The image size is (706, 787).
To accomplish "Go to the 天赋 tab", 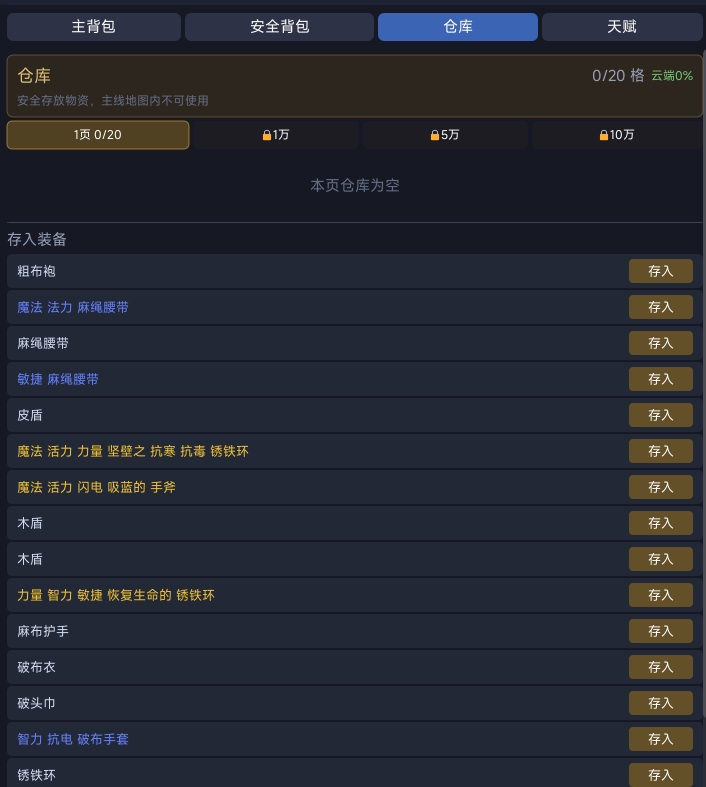I will coord(621,27).
